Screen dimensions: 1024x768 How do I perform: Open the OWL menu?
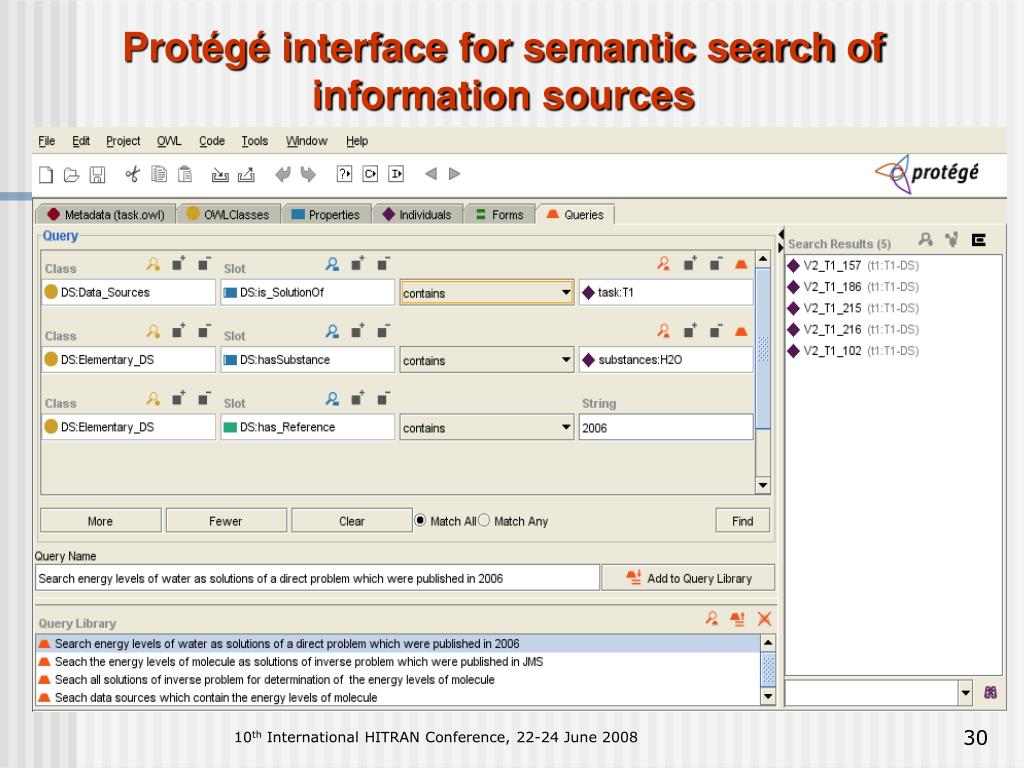169,141
